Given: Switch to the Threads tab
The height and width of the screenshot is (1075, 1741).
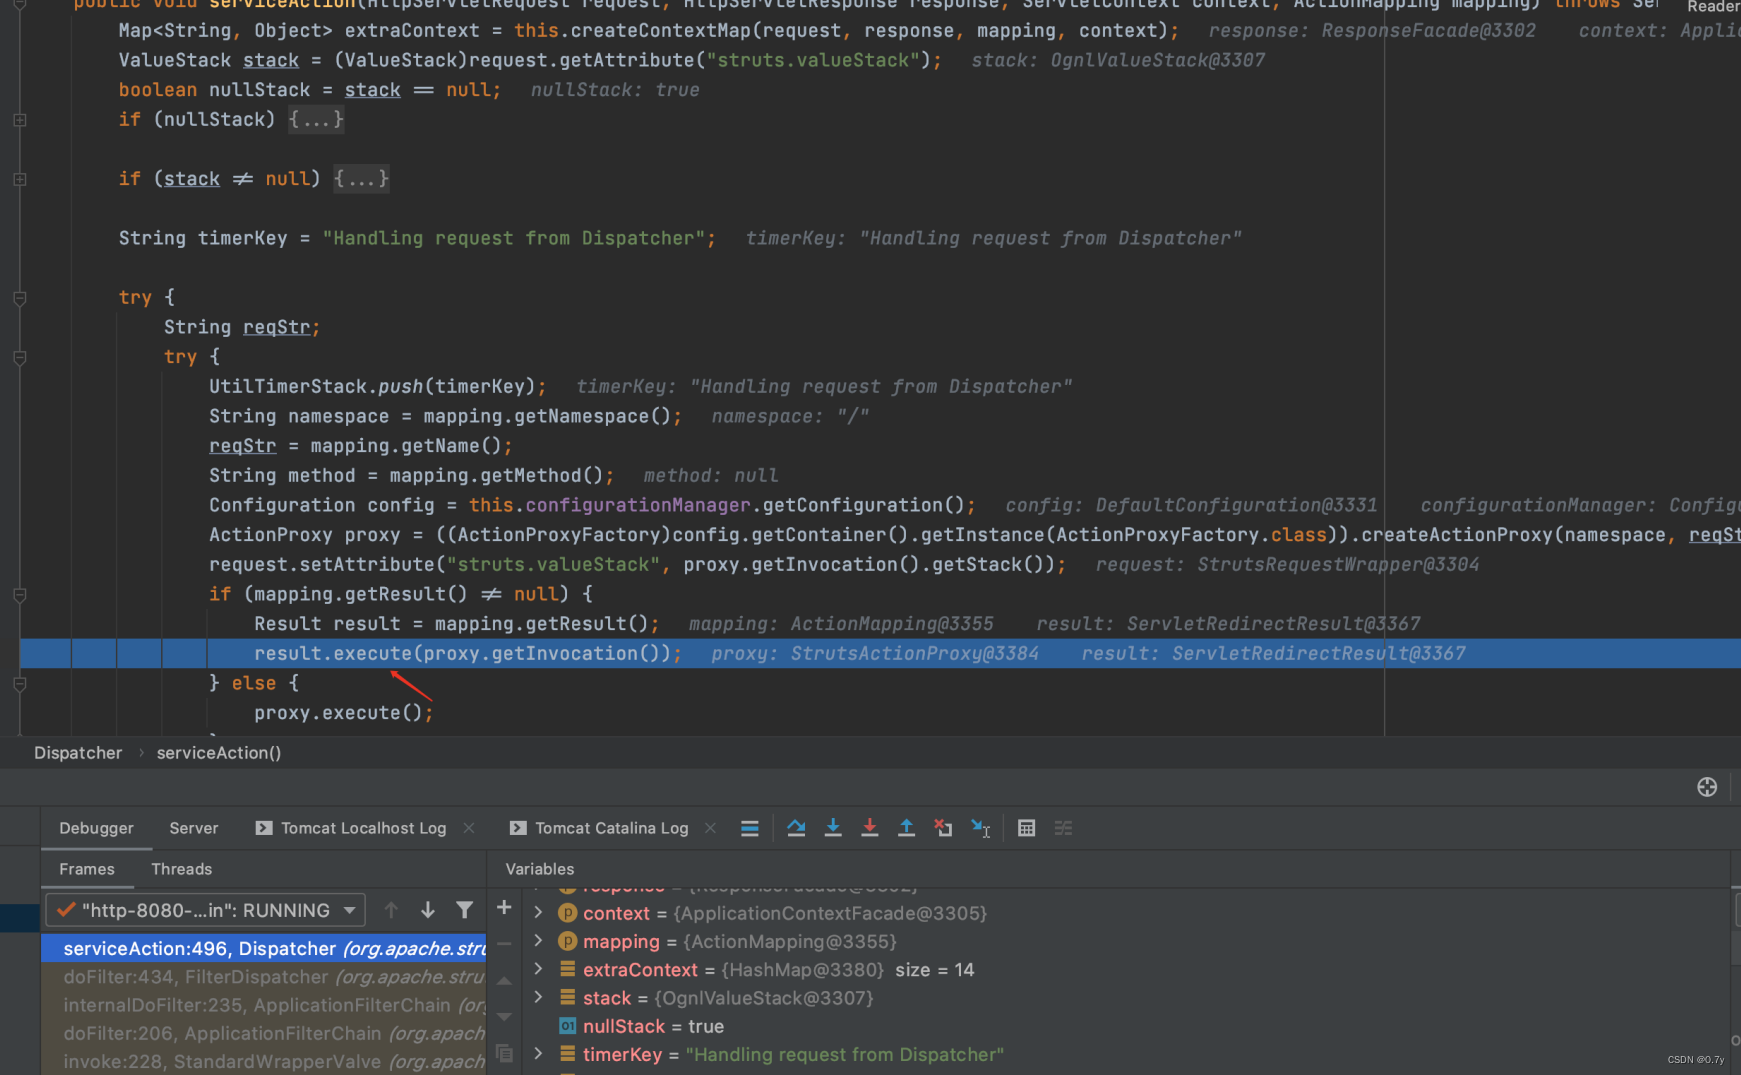Looking at the screenshot, I should click(181, 869).
